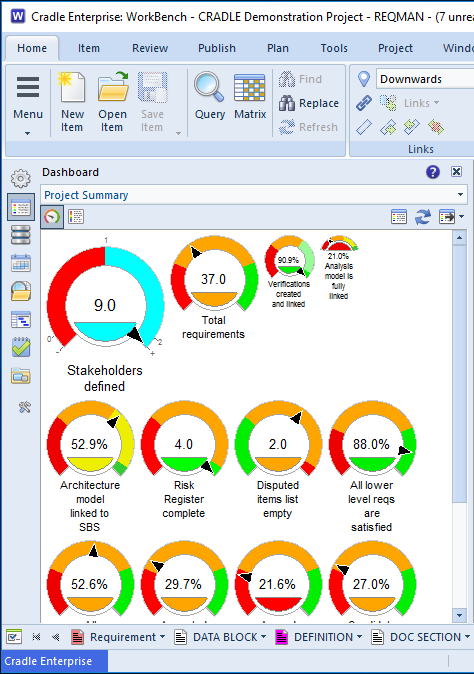Screen dimensions: 474x674
Task: Open the calendar table sidebar icon
Action: (21, 263)
